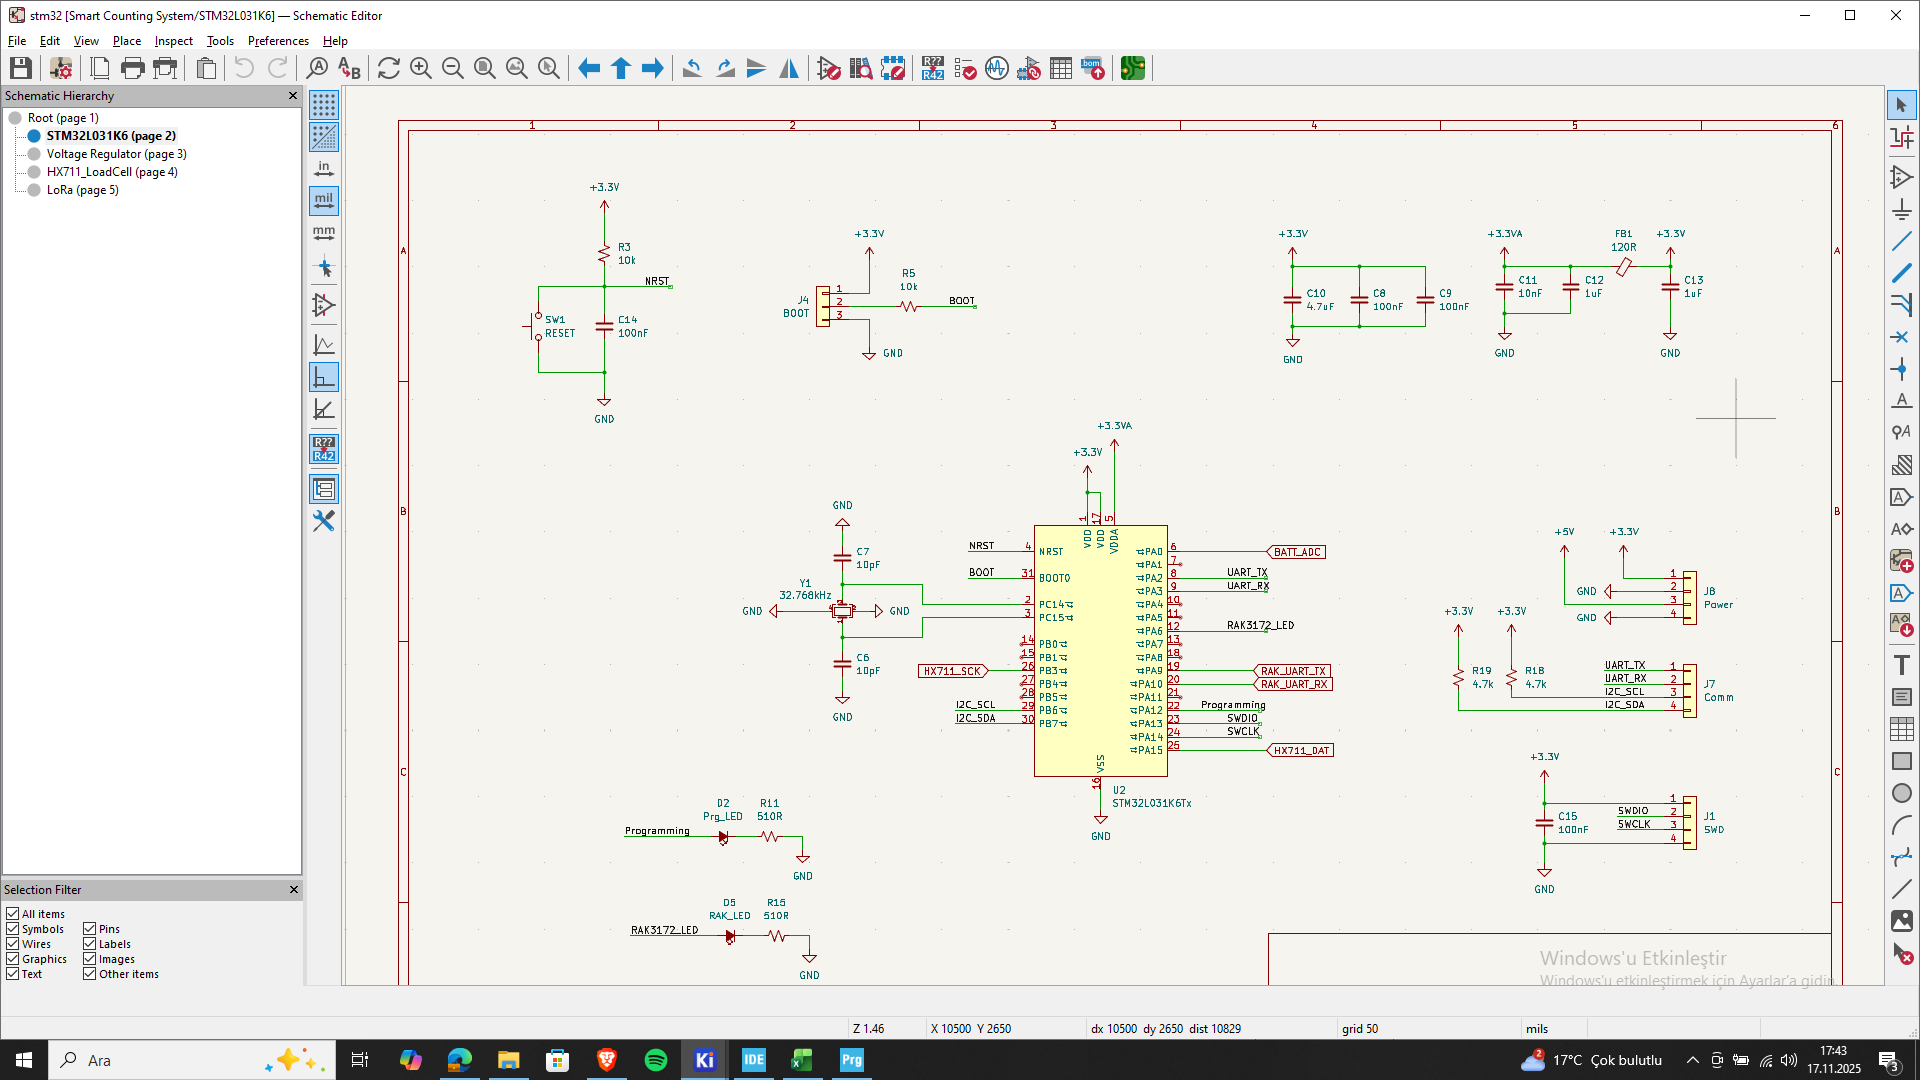Toggle the Pins filter checkbox
Image resolution: width=1920 pixels, height=1080 pixels.
point(90,929)
